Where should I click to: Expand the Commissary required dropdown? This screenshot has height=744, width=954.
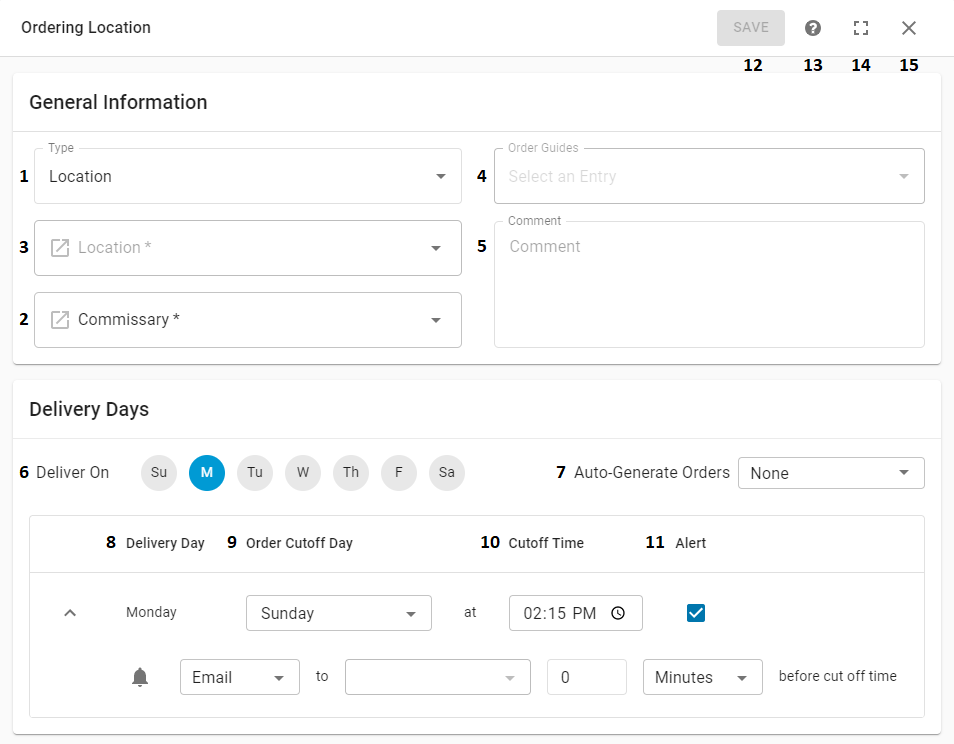pos(436,321)
